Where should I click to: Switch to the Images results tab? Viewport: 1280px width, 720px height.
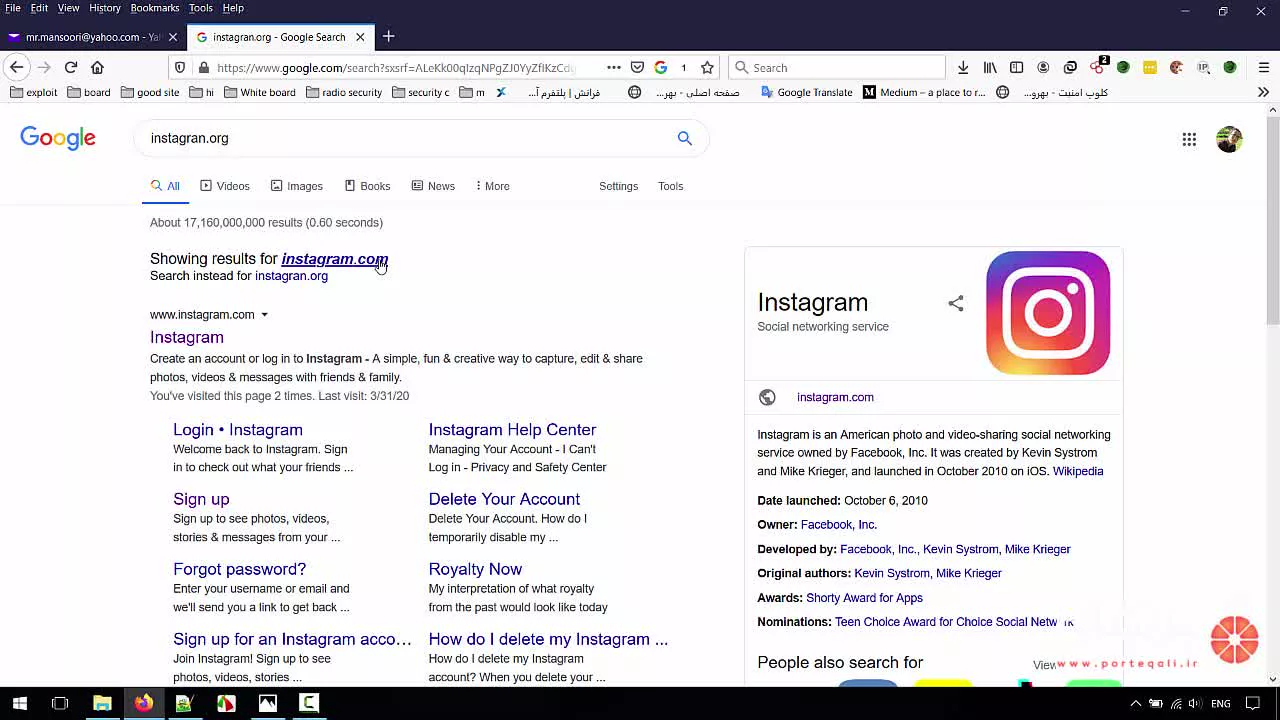click(x=297, y=186)
